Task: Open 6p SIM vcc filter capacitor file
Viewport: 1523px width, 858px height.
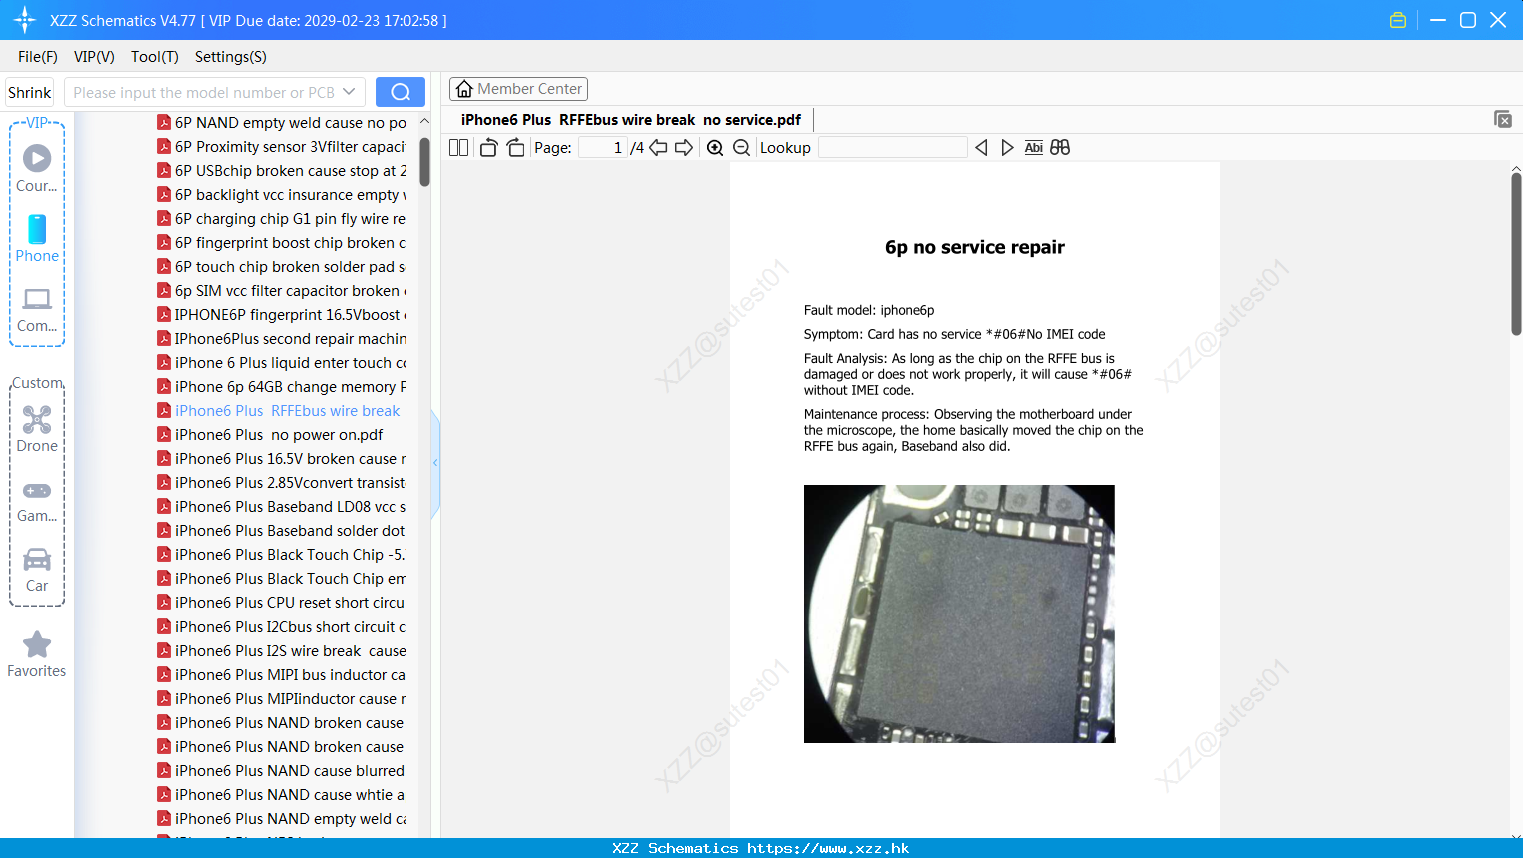Action: tap(282, 290)
